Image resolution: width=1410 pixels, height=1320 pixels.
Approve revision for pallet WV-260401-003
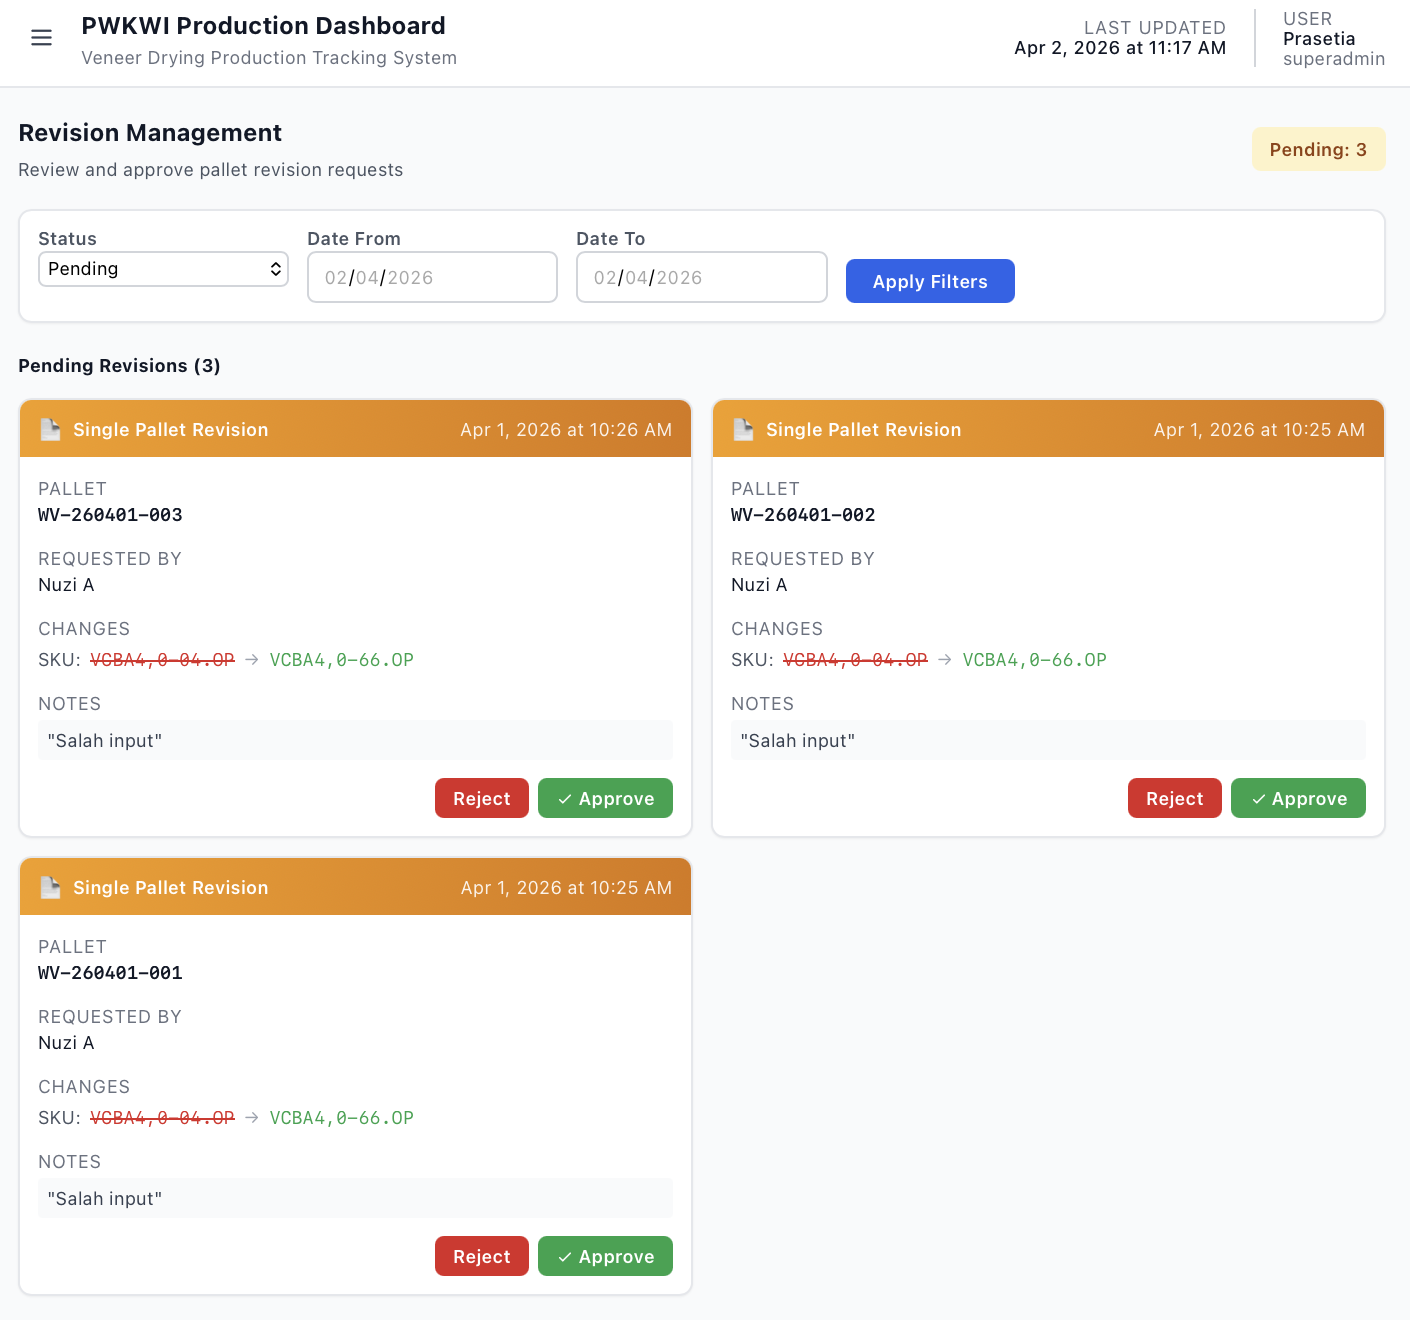click(605, 798)
